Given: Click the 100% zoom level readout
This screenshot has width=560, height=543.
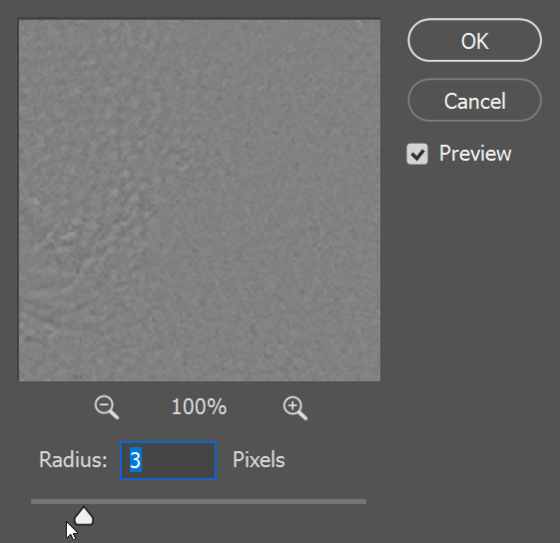Looking at the screenshot, I should (199, 407).
